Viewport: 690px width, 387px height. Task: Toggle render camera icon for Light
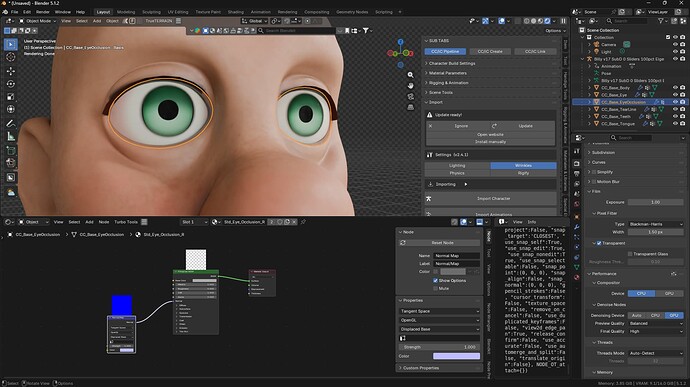pos(683,52)
